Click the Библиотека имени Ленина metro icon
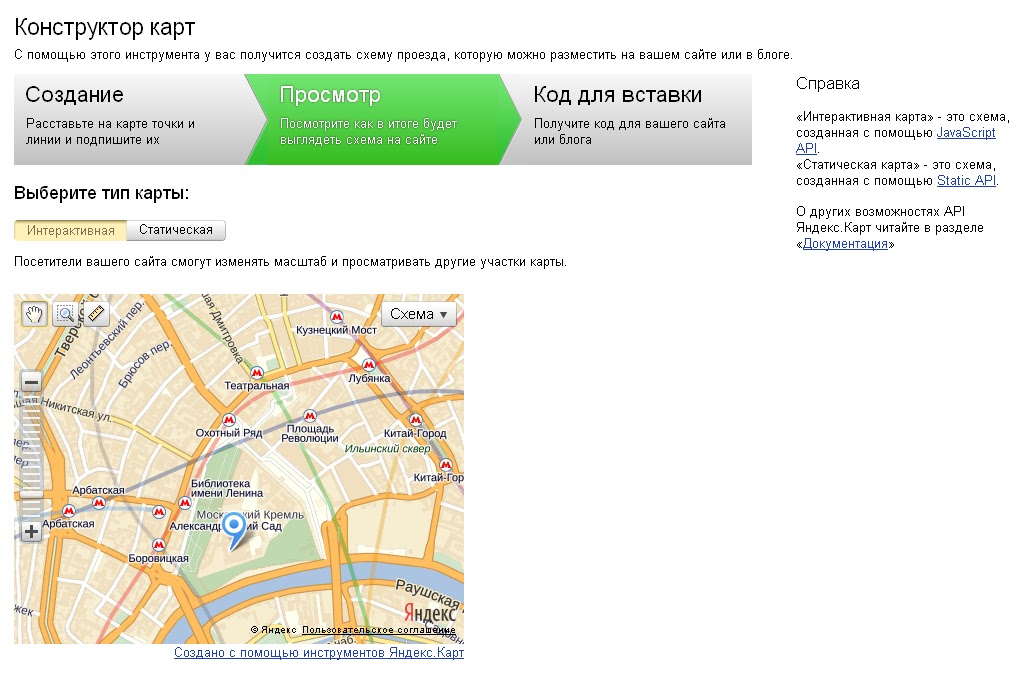The width and height of the screenshot is (1021, 697). [185, 503]
